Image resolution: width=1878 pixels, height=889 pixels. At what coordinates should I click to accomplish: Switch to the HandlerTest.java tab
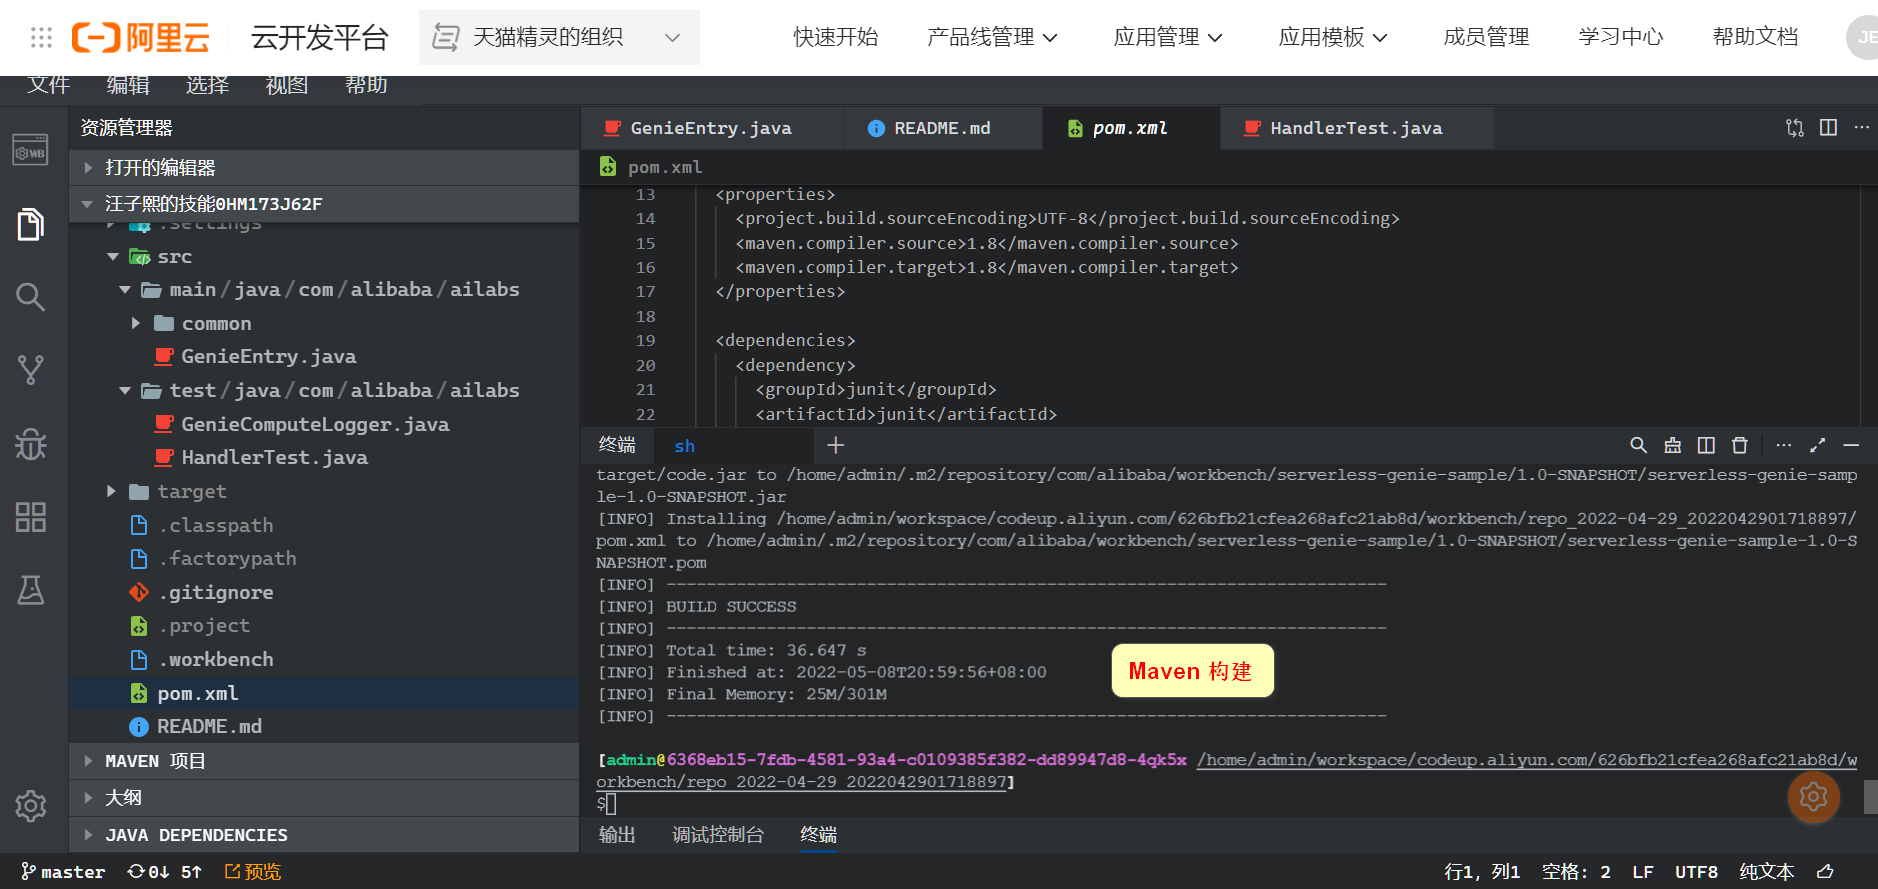pyautogui.click(x=1357, y=128)
